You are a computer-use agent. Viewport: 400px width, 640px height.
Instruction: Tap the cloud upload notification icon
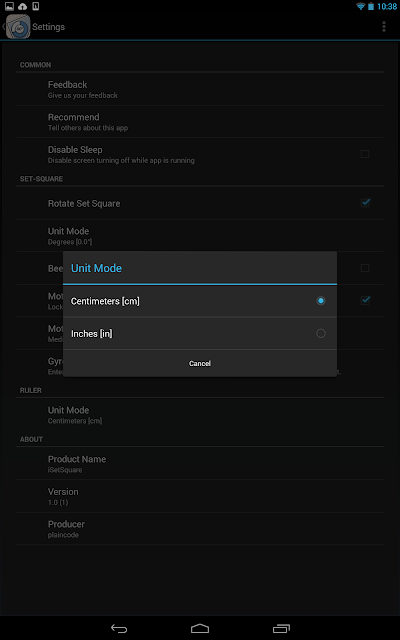pyautogui.click(x=22, y=6)
